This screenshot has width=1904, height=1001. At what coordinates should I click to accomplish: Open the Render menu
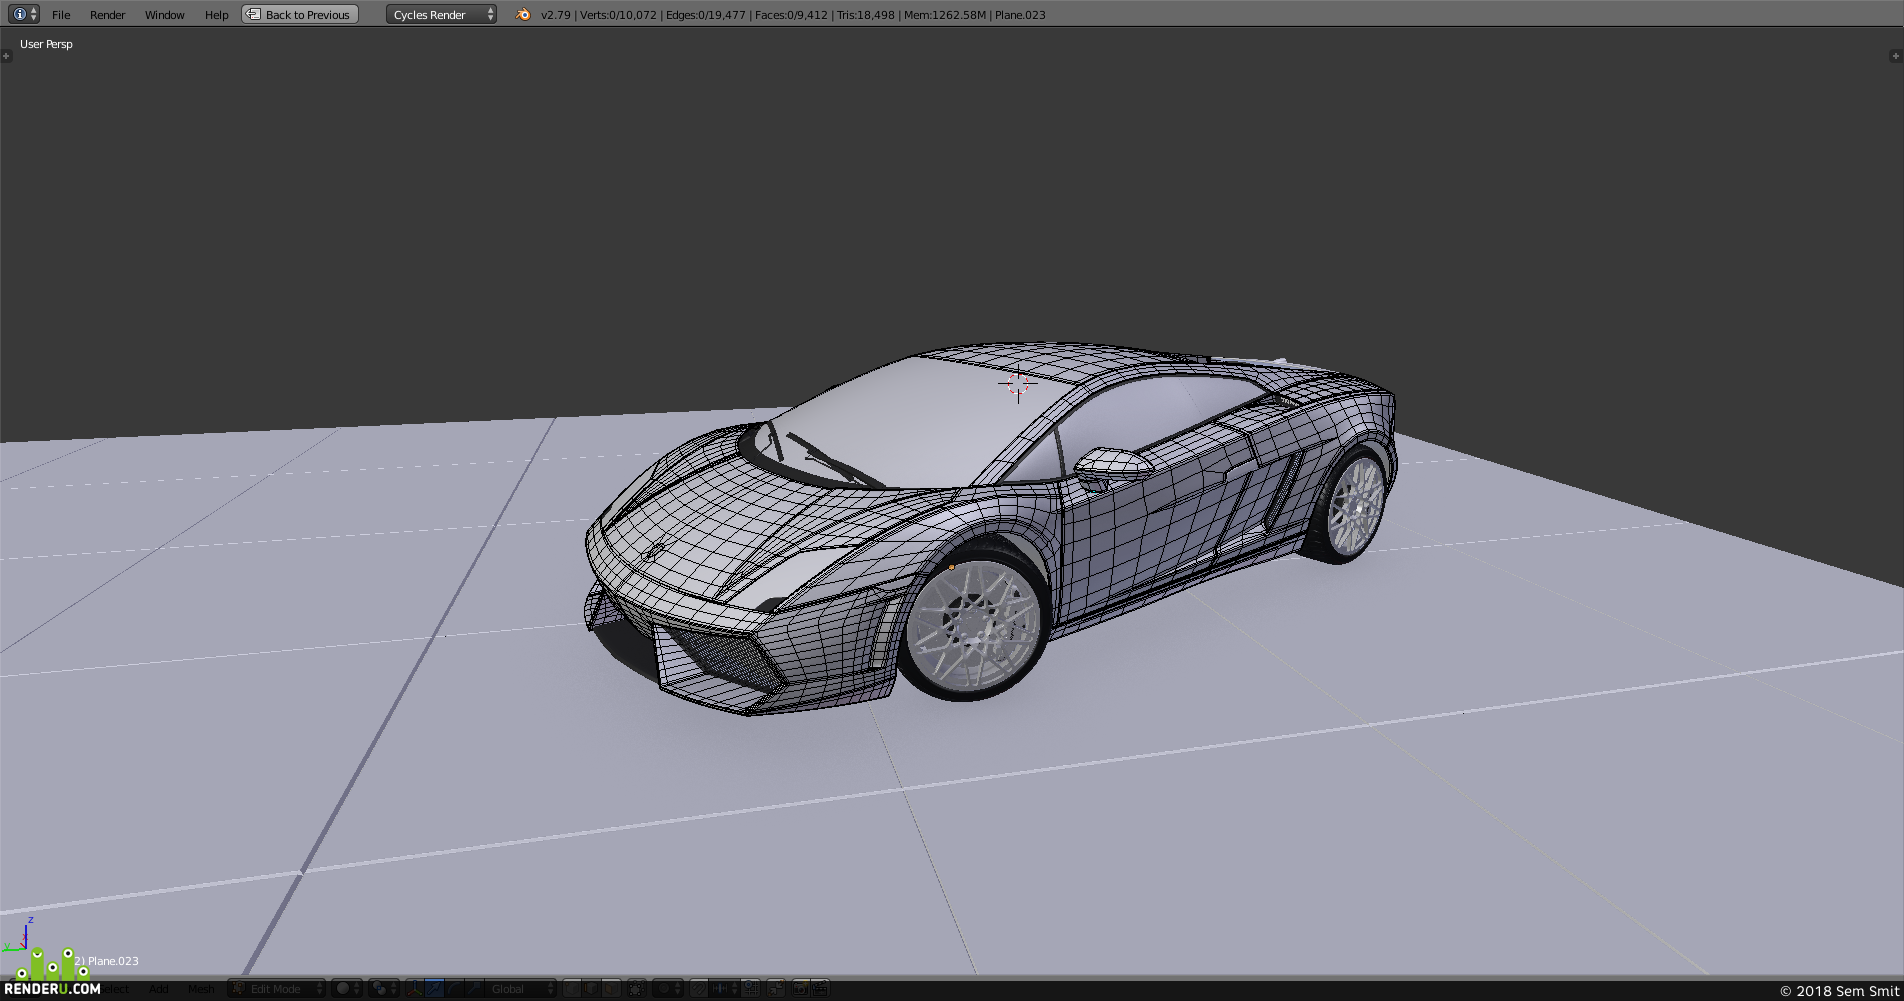[x=107, y=15]
